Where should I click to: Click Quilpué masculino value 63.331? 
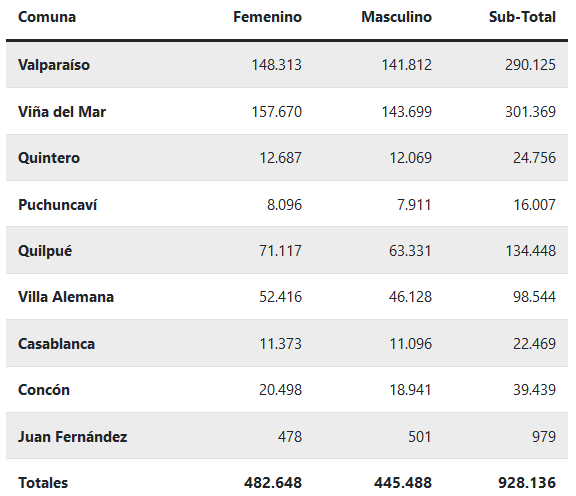pos(410,251)
